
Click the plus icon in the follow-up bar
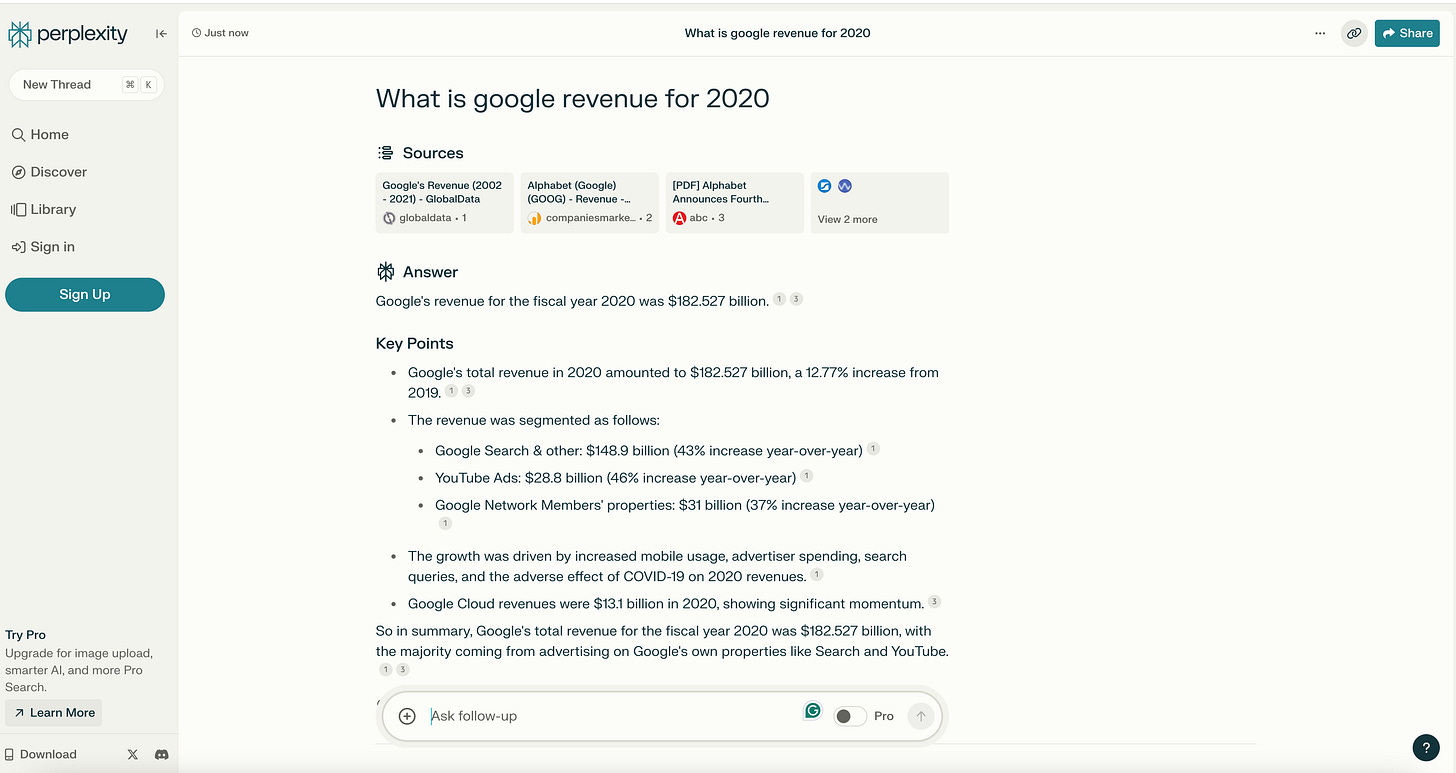click(406, 716)
